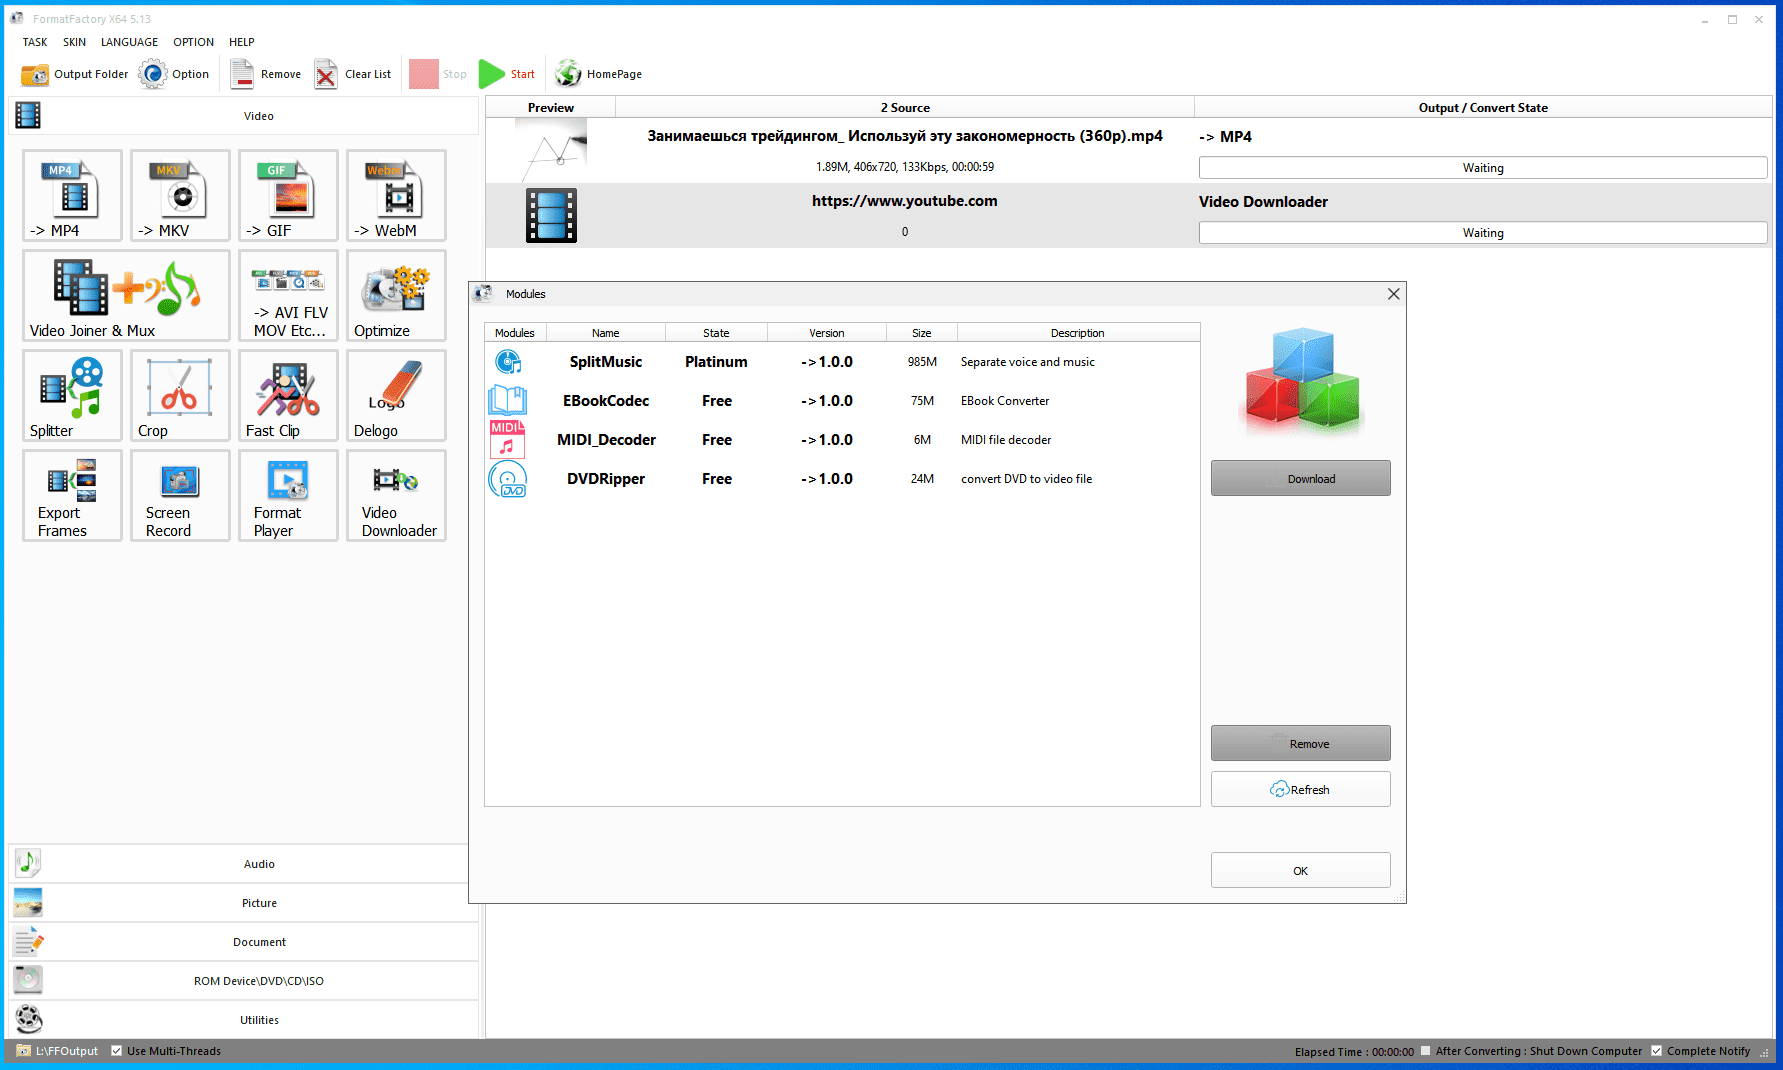Select the -> MKV conversion tool
The height and width of the screenshot is (1070, 1783).
pos(180,195)
